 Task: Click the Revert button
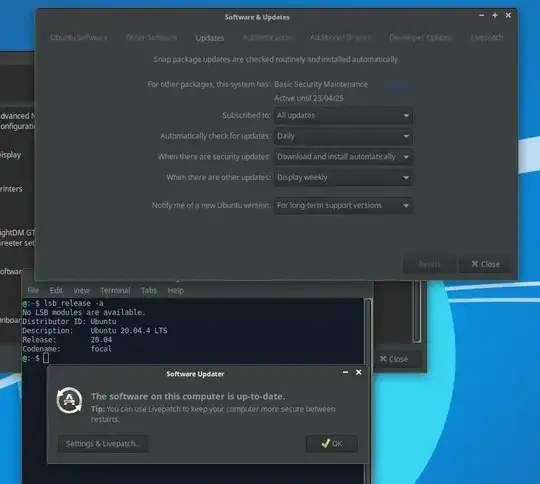point(429,264)
